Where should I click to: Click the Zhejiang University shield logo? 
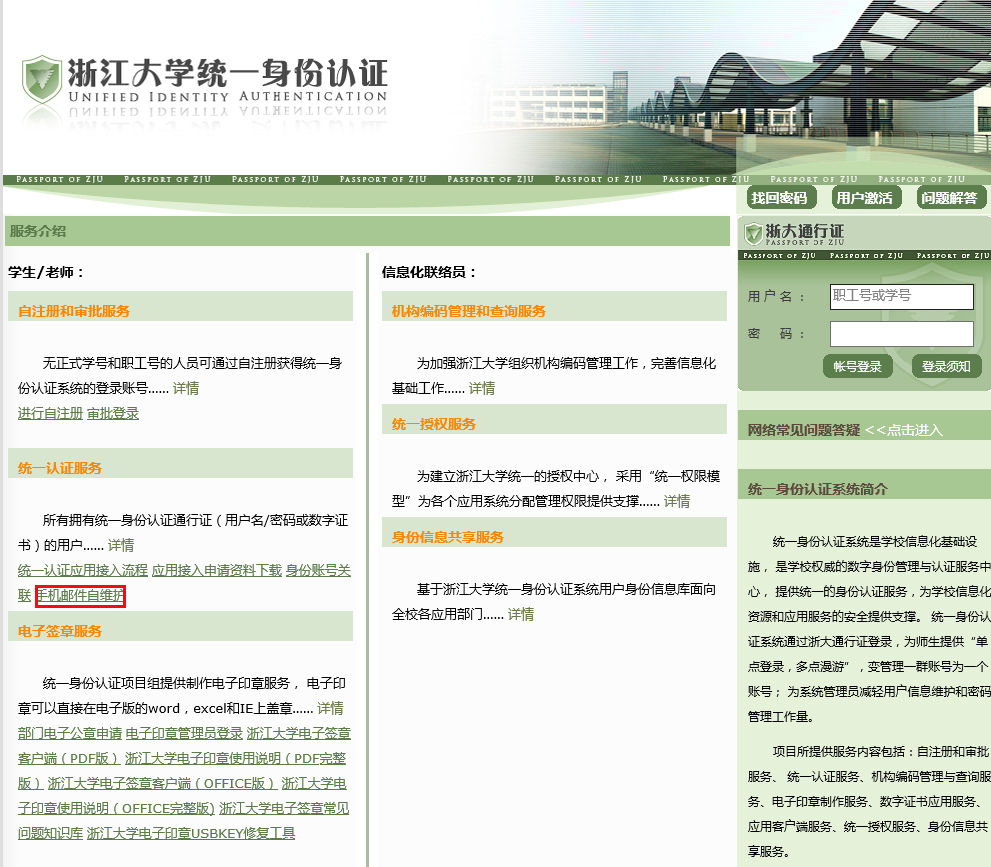[42, 80]
